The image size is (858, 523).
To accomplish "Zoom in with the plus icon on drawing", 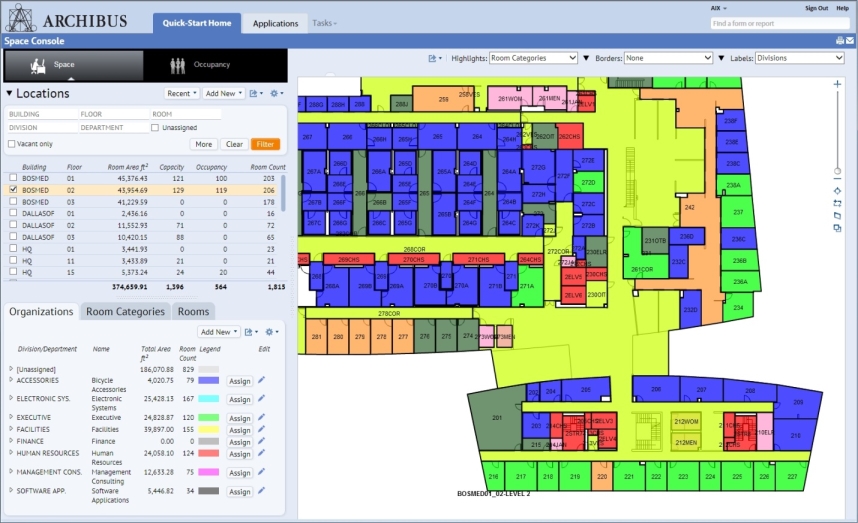I will tap(837, 84).
